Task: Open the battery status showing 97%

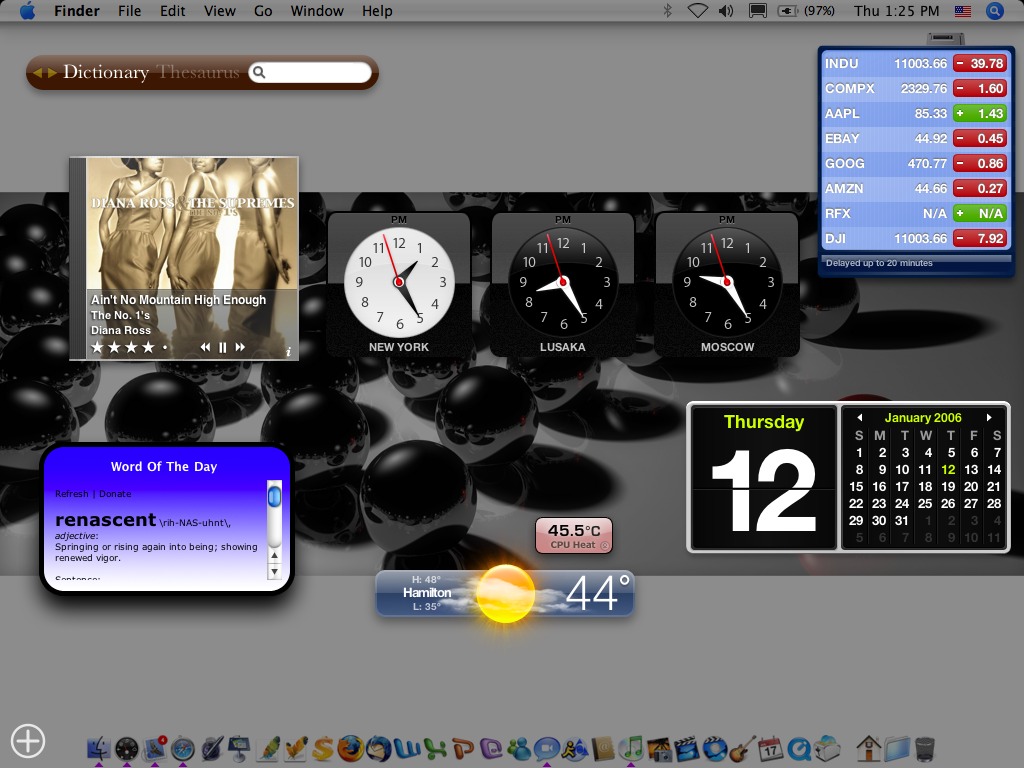Action: point(806,10)
